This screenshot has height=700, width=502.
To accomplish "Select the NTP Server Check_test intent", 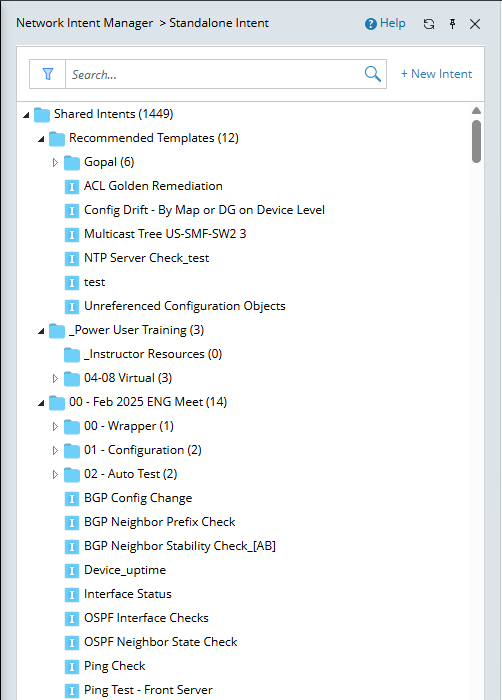I will click(x=146, y=258).
